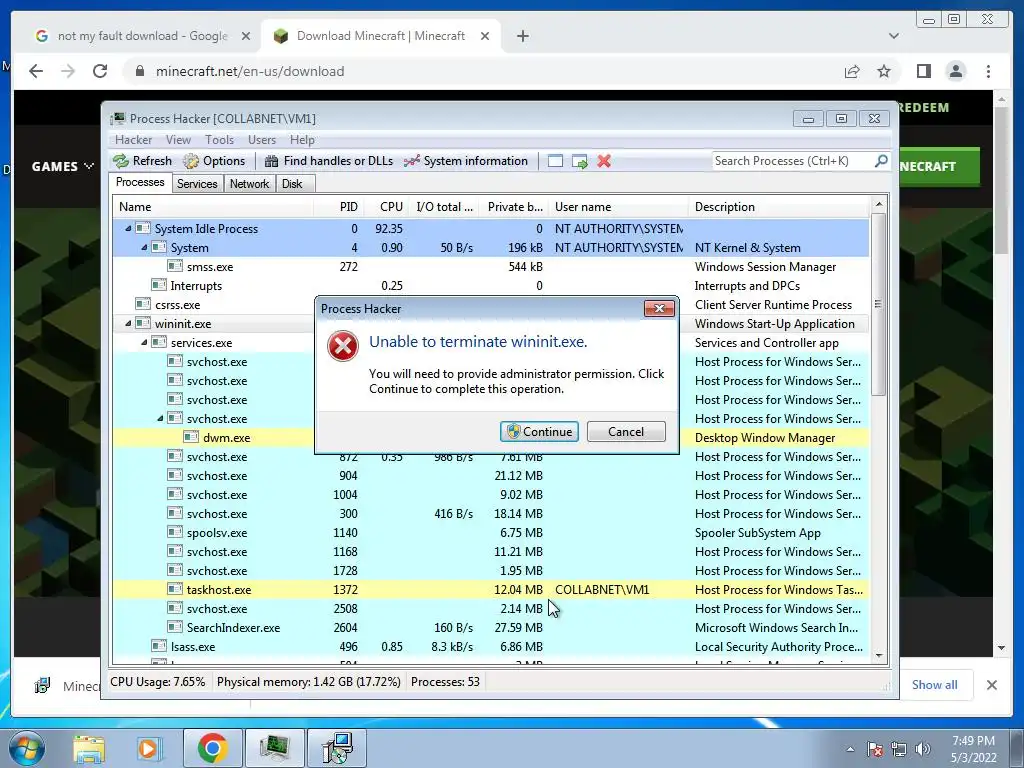This screenshot has height=768, width=1024.
Task: Select the Processes tab
Action: tap(140, 182)
